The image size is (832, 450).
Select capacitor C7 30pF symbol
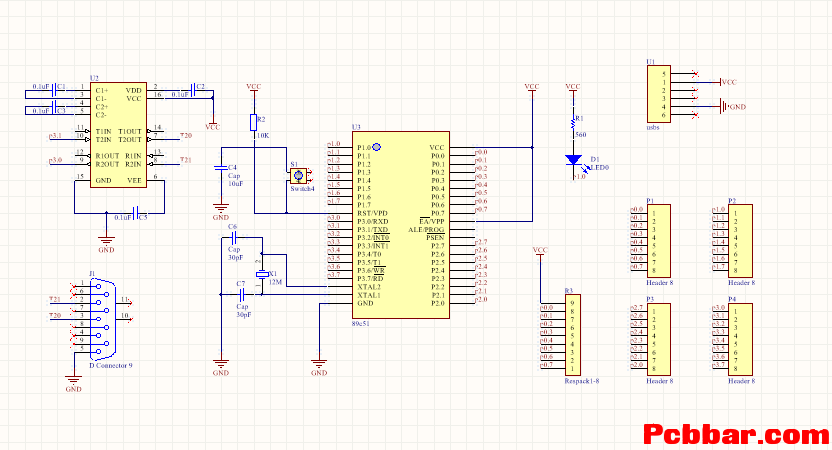(242, 295)
